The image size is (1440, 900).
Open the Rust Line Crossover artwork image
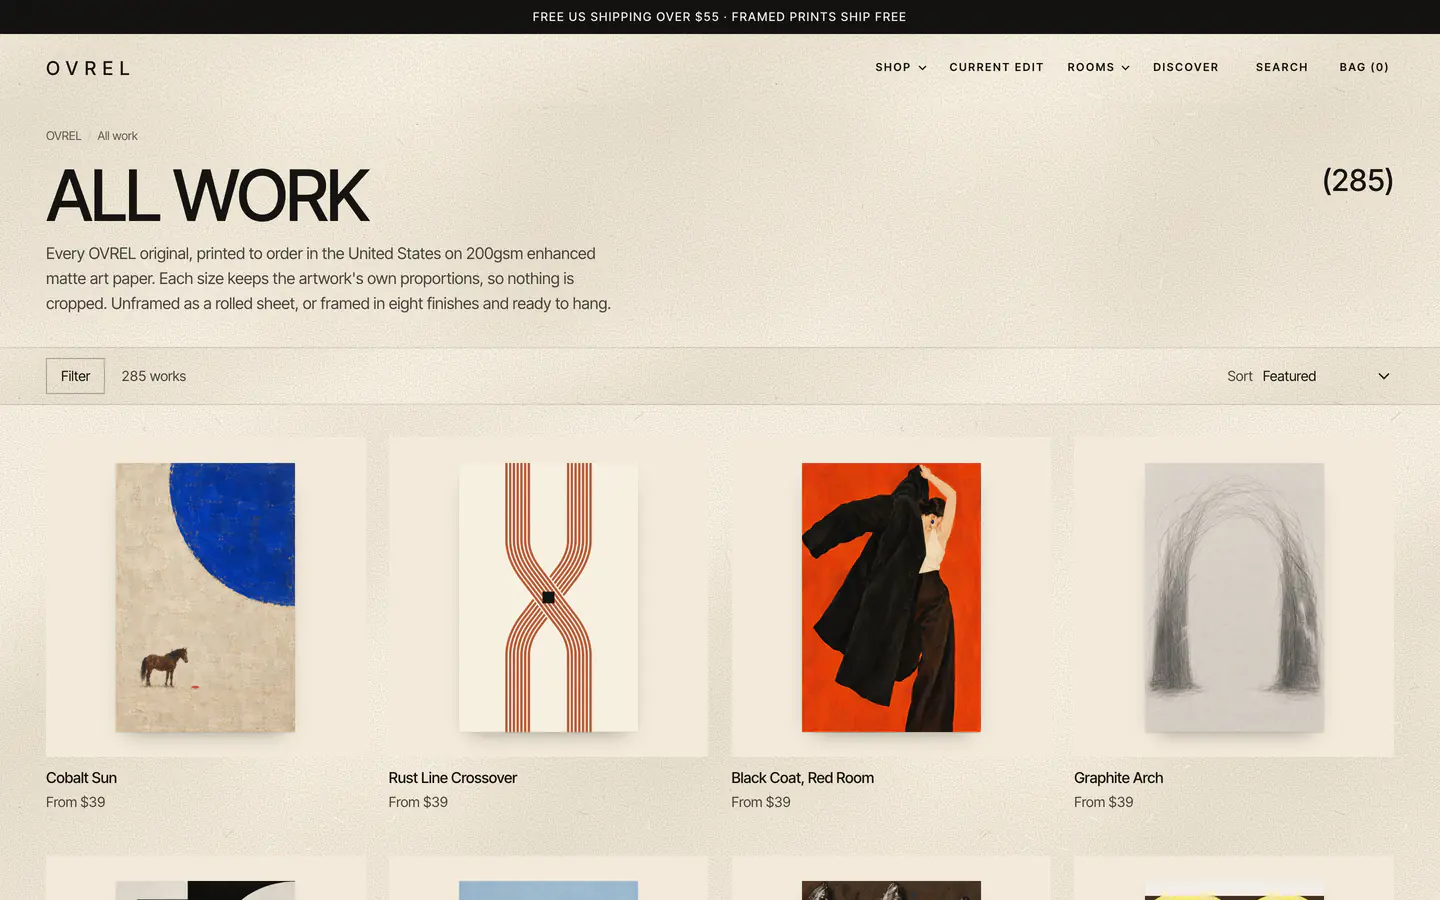548,597
